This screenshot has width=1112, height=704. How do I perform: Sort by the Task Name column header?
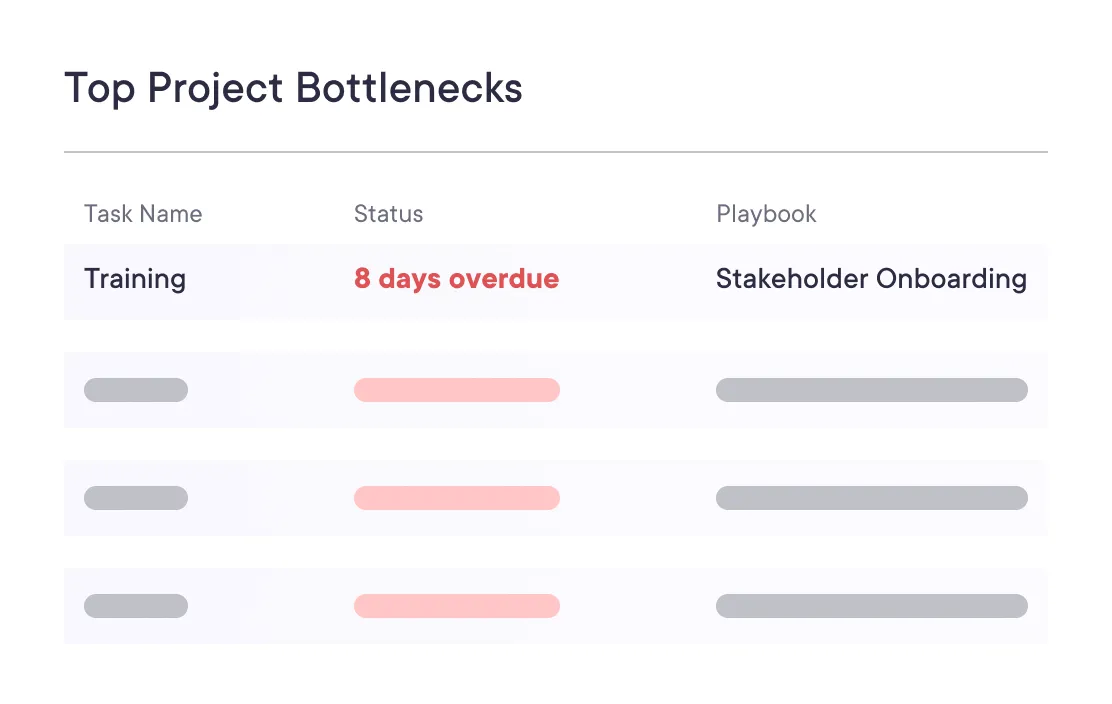(143, 214)
